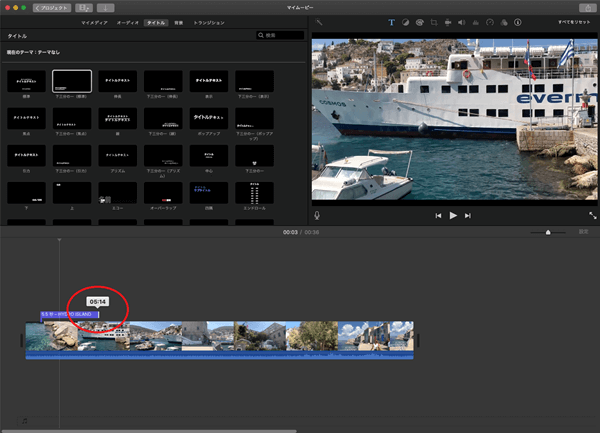Switch to the トランジション tab

[x=209, y=21]
